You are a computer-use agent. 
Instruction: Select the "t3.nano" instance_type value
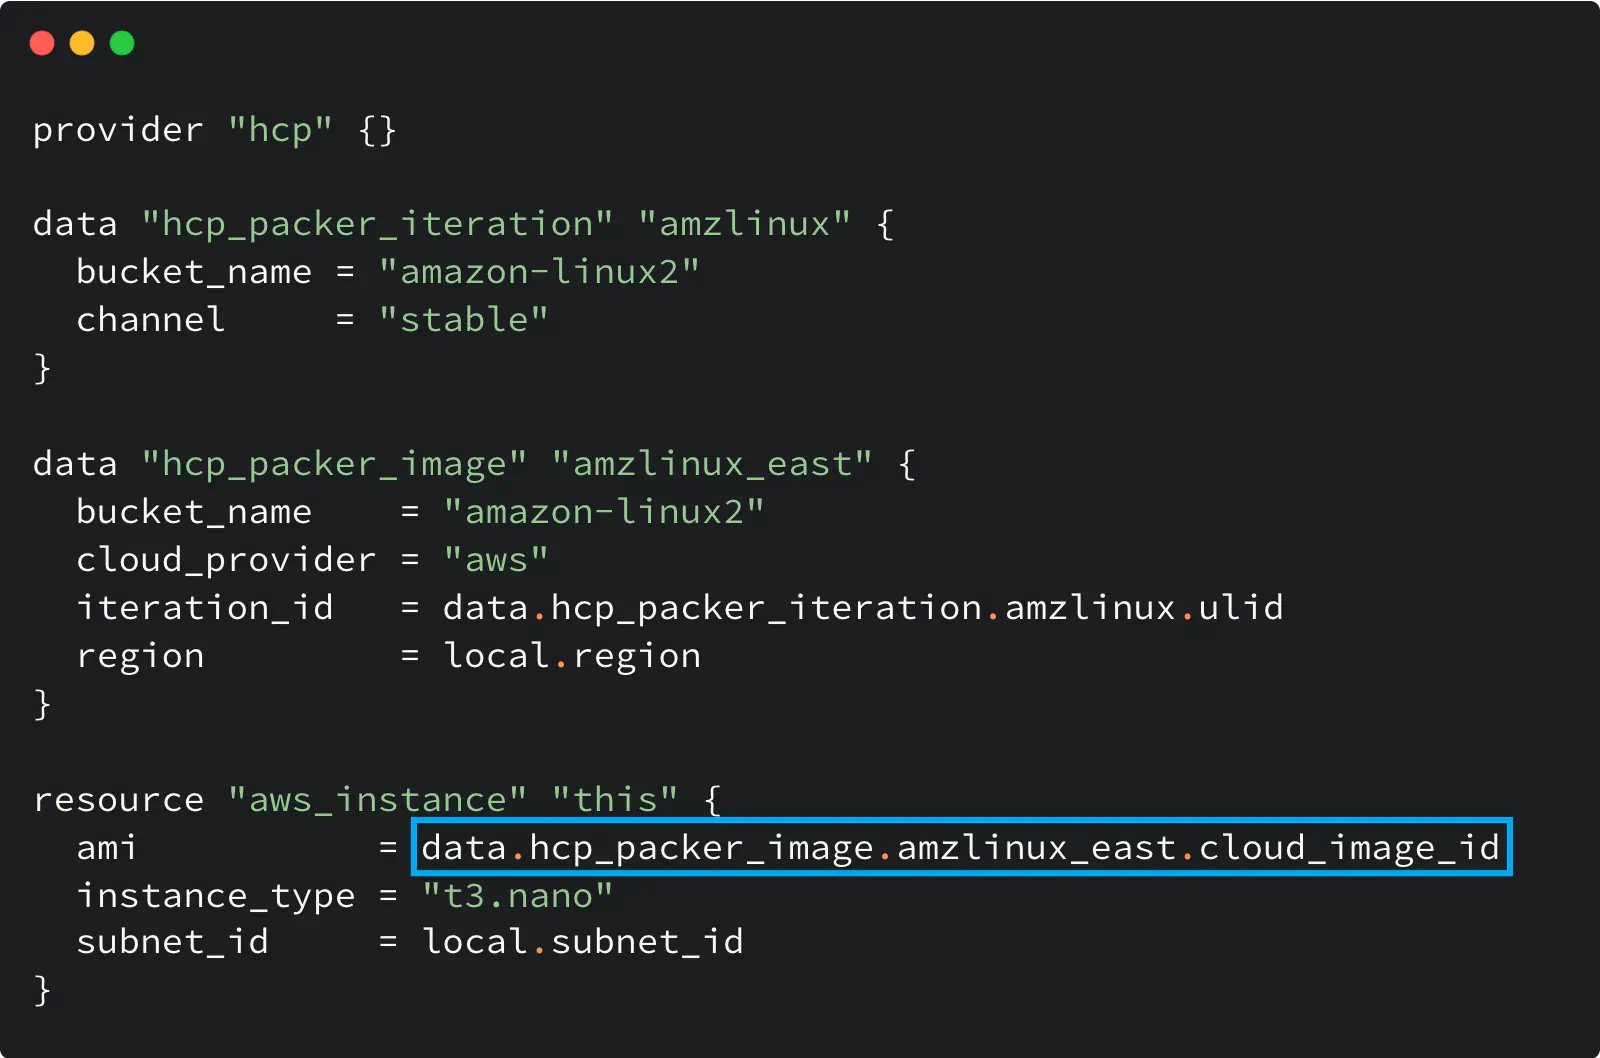click(x=517, y=895)
